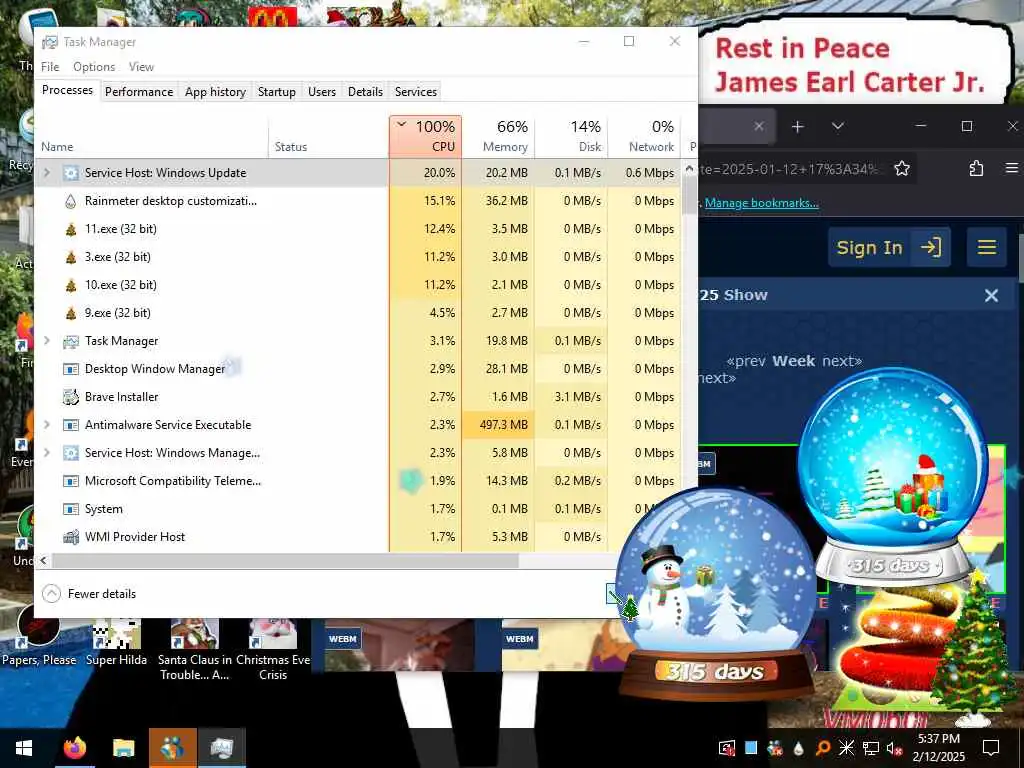Switch to the Performance tab
Screen dimensions: 1024x768
pos(138,91)
